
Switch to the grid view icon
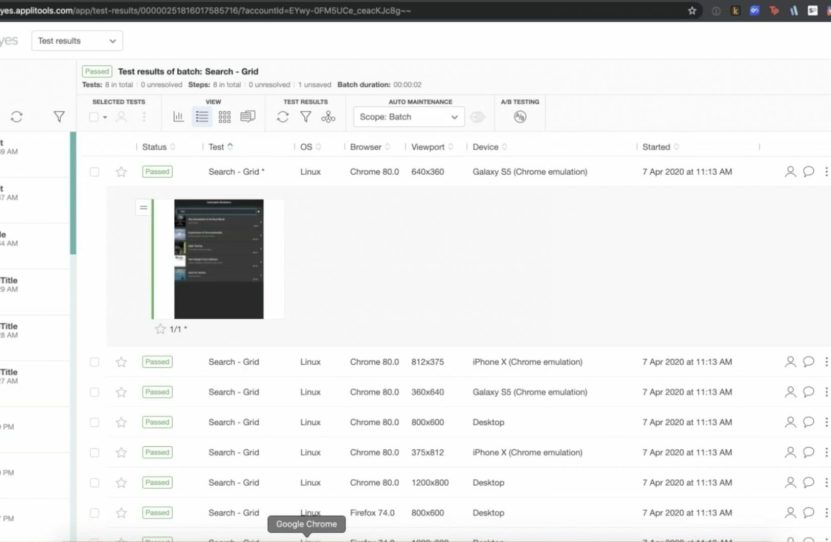(x=224, y=117)
